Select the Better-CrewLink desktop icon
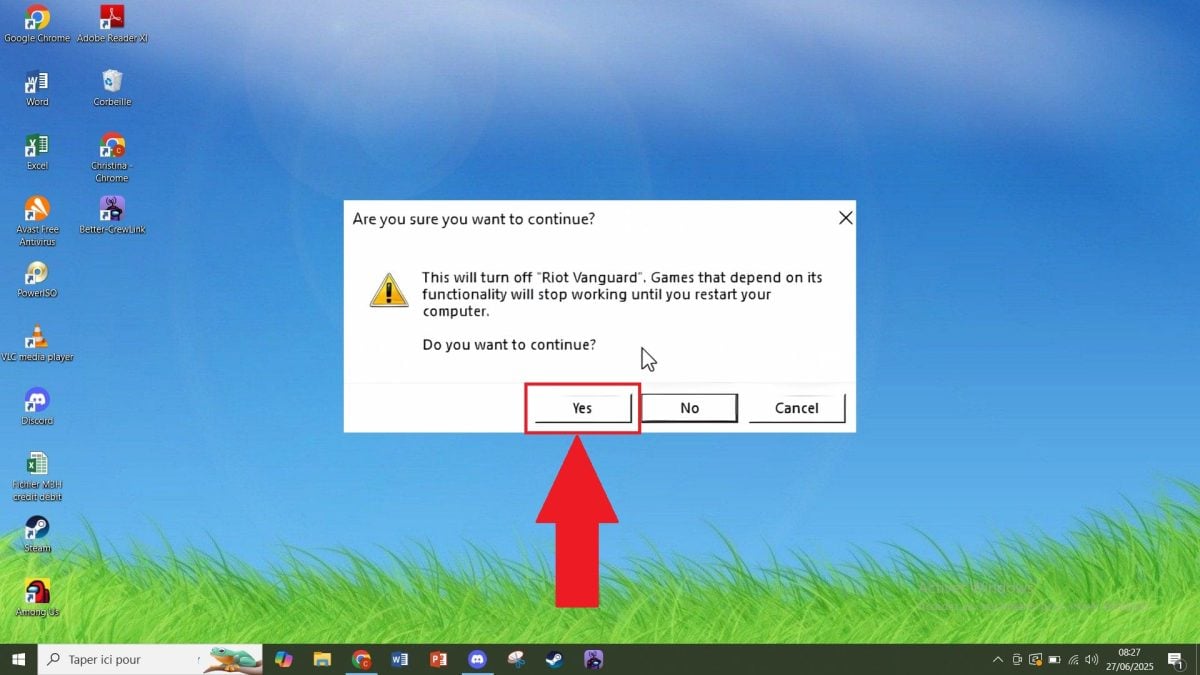The image size is (1200, 675). click(112, 210)
